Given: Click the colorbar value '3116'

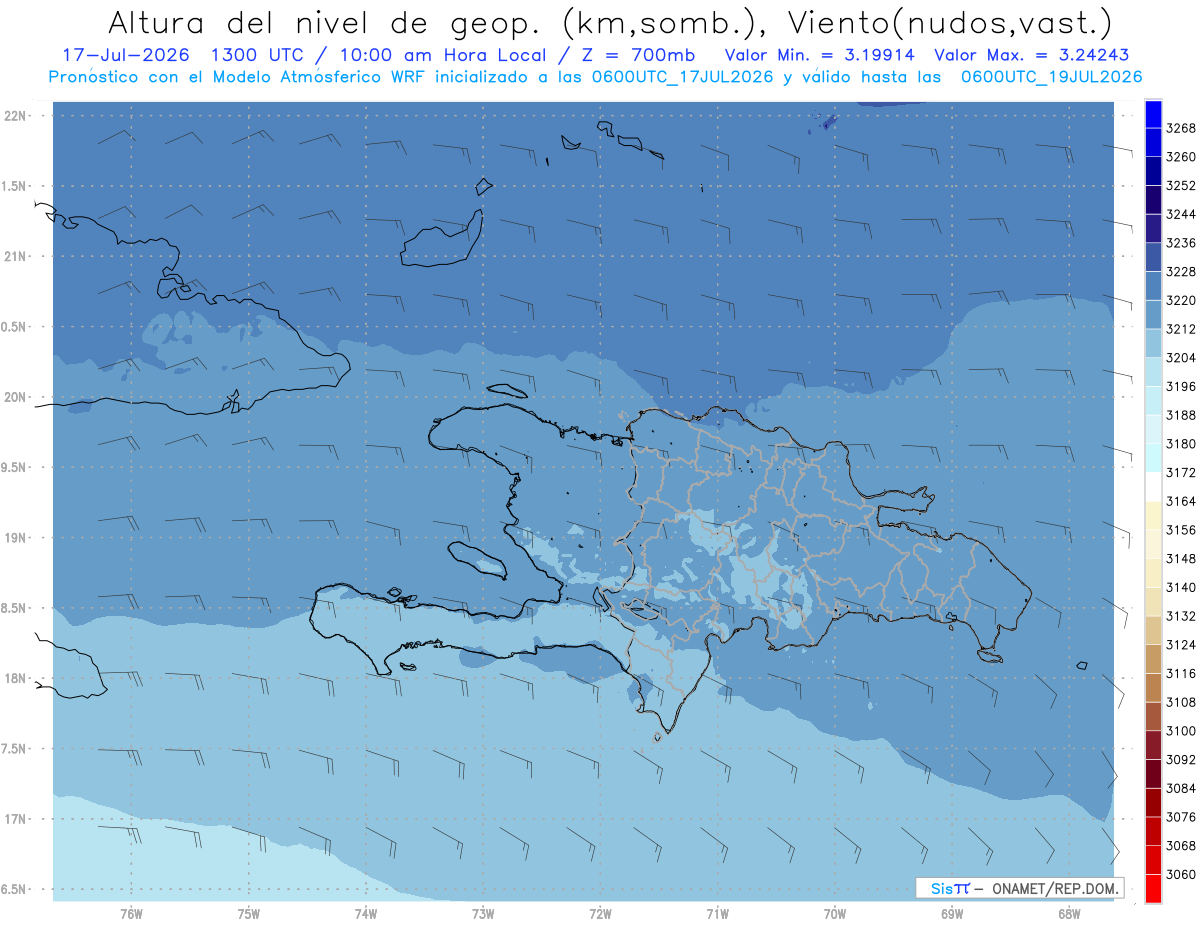Looking at the screenshot, I should [1181, 674].
